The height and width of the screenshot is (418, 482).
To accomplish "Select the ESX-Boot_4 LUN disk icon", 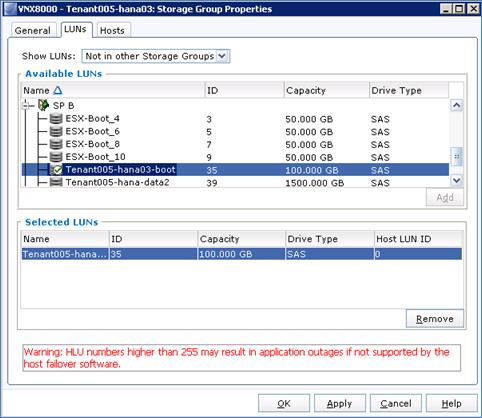I will click(x=56, y=118).
